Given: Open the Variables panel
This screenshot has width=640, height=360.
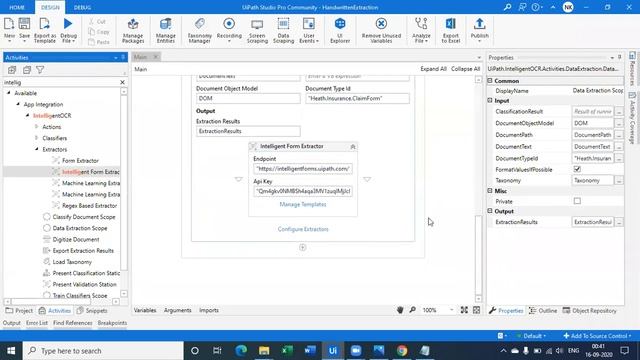Looking at the screenshot, I should pos(145,310).
